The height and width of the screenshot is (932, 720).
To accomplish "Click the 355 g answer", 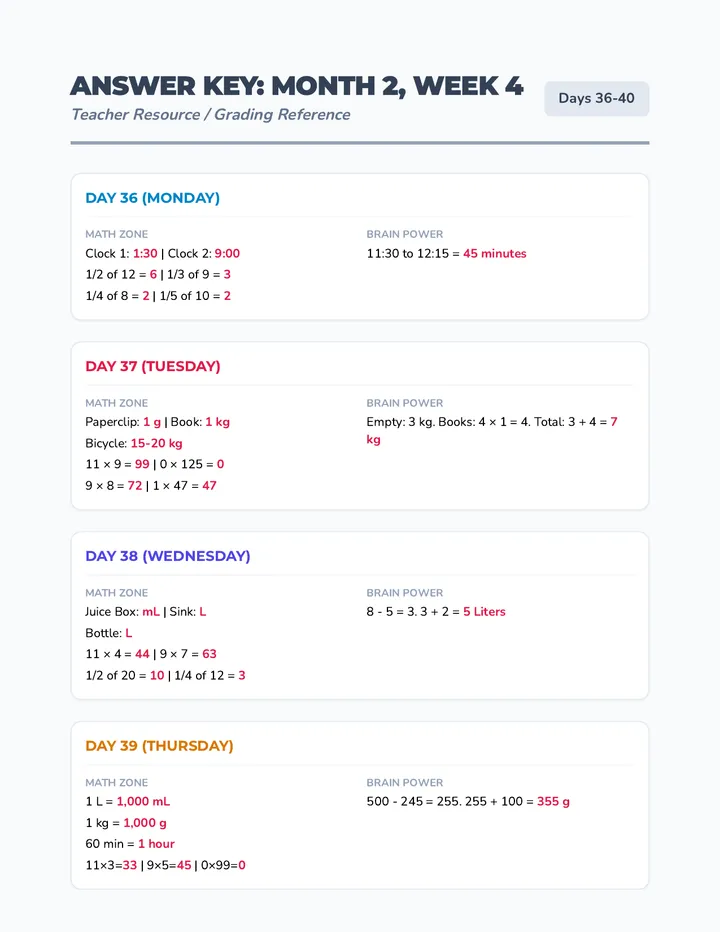I will pos(553,801).
